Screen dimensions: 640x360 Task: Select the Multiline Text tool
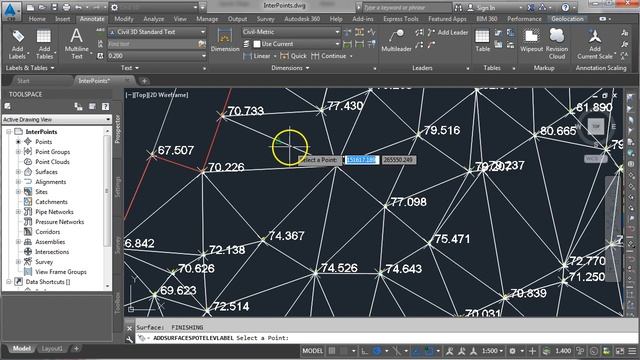(76, 44)
